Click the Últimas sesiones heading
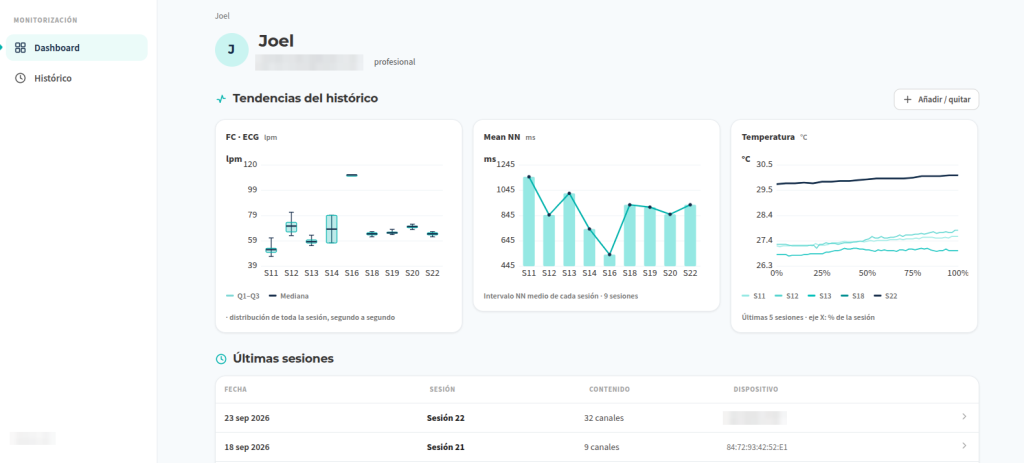 coord(283,359)
